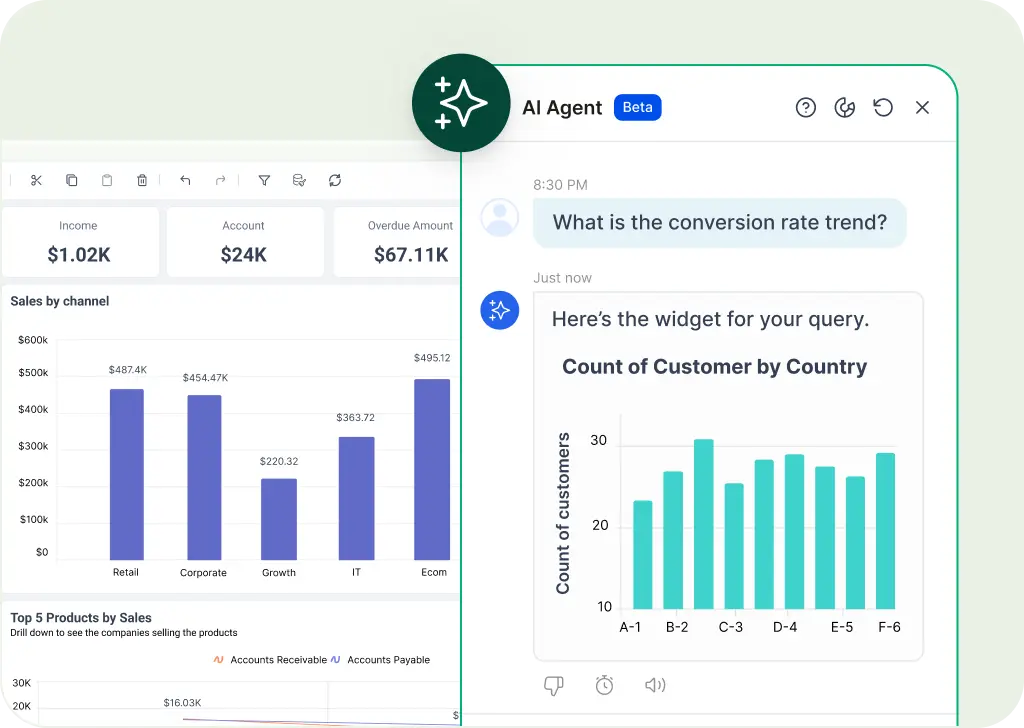The width and height of the screenshot is (1024, 728).
Task: Open the Filter tool
Action: pyautogui.click(x=264, y=180)
